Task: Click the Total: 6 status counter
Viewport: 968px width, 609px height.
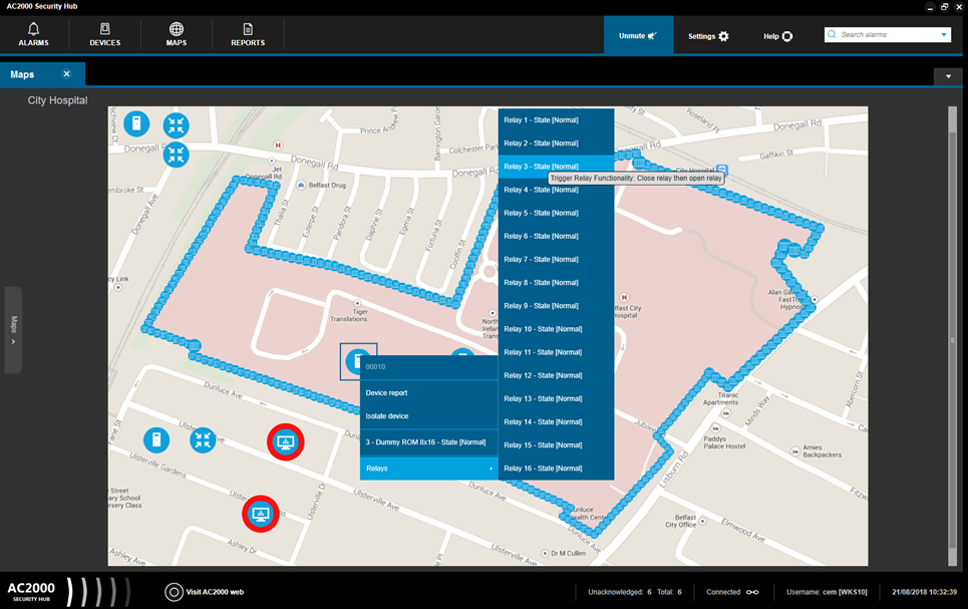Action: tap(669, 592)
